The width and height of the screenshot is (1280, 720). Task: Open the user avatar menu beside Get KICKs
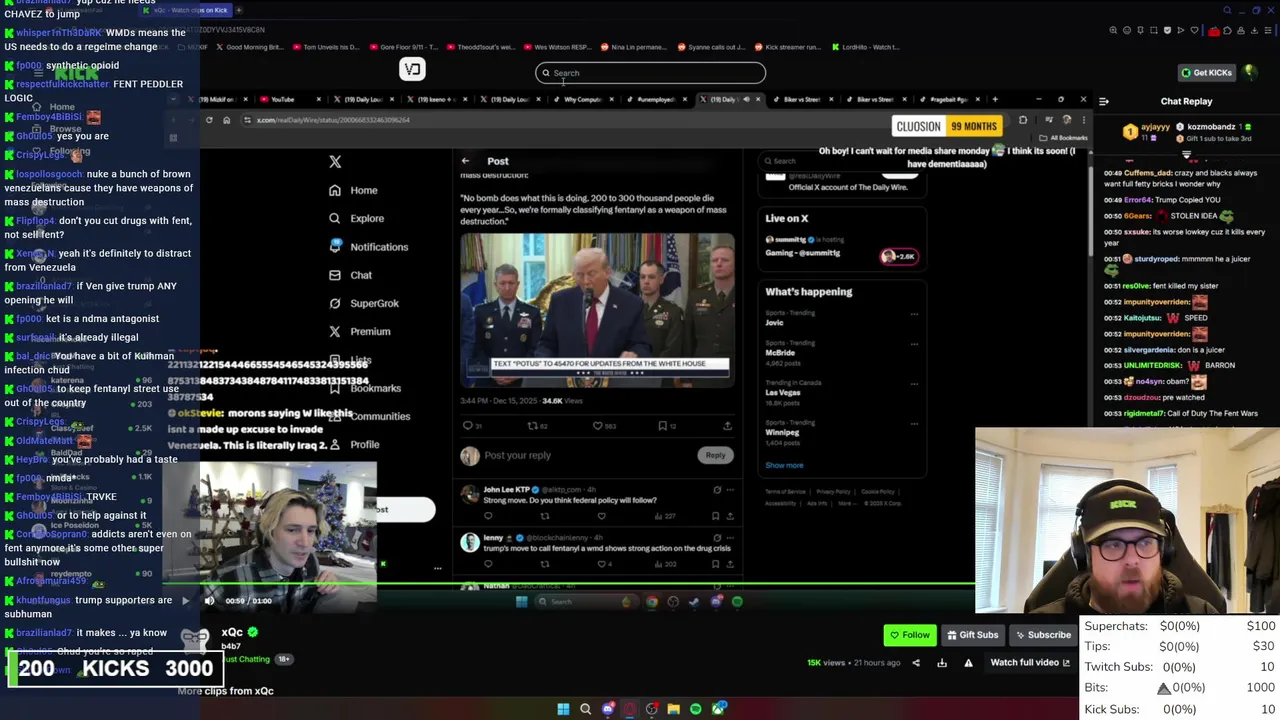click(1249, 72)
